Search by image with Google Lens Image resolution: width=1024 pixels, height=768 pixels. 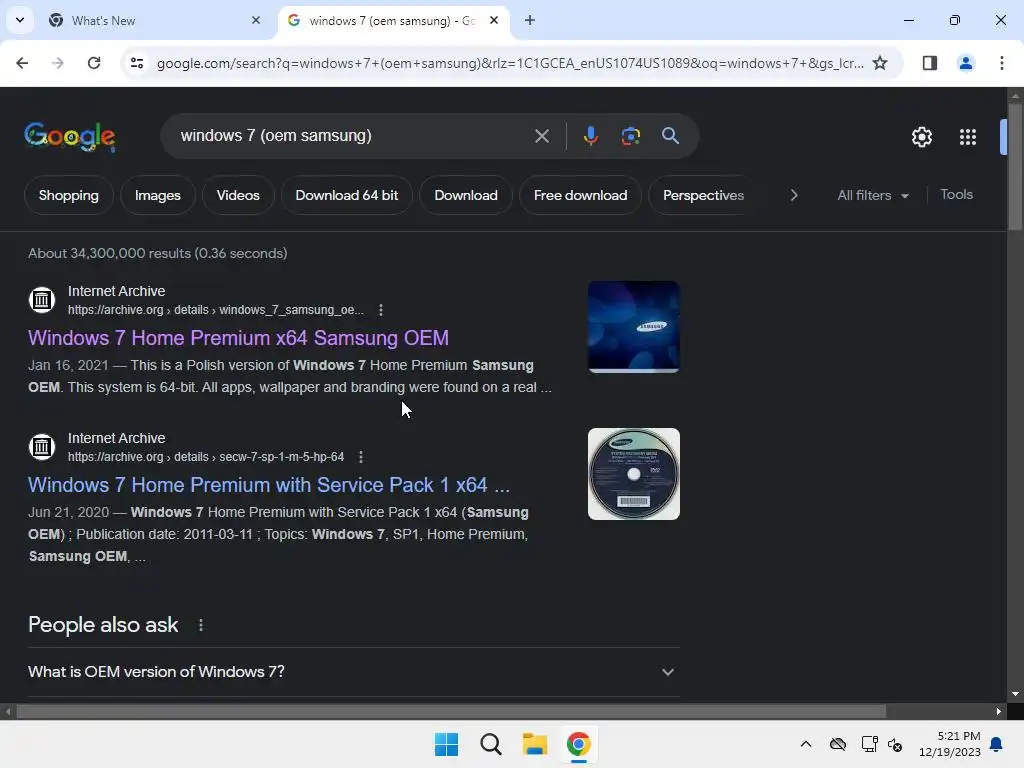(630, 136)
